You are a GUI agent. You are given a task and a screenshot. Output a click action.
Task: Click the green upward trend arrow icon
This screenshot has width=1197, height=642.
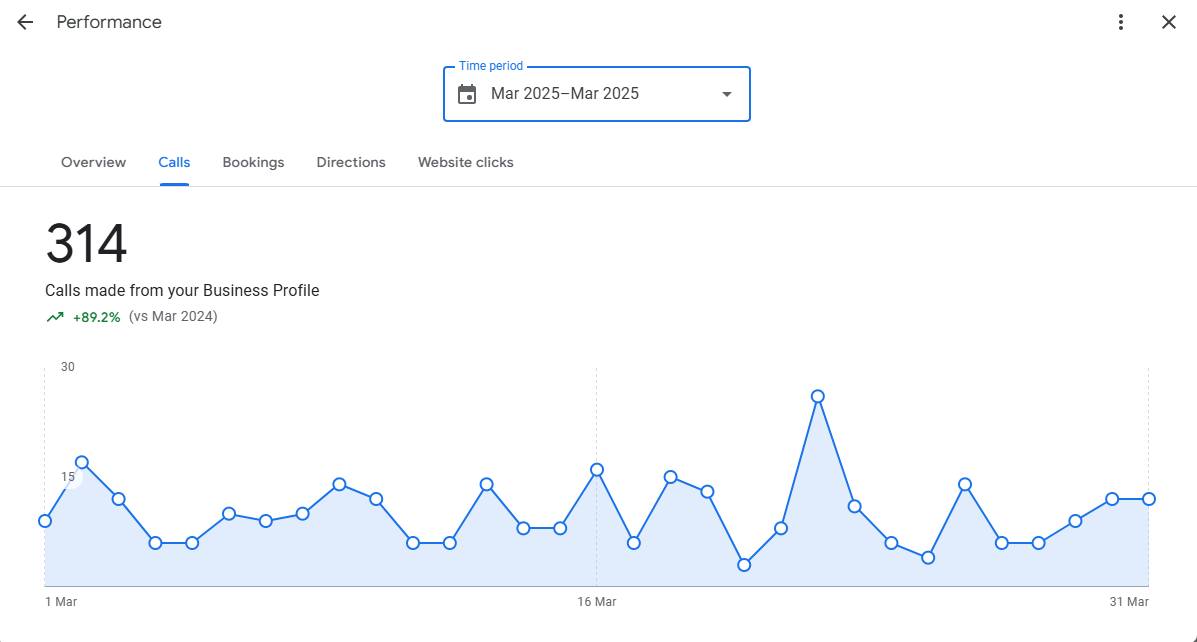[55, 317]
